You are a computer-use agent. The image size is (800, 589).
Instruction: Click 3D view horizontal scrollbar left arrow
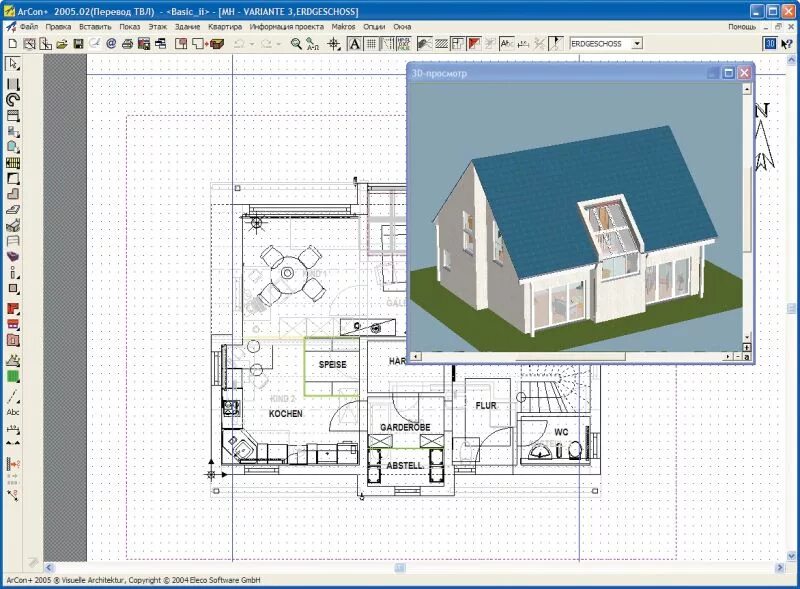click(x=416, y=356)
